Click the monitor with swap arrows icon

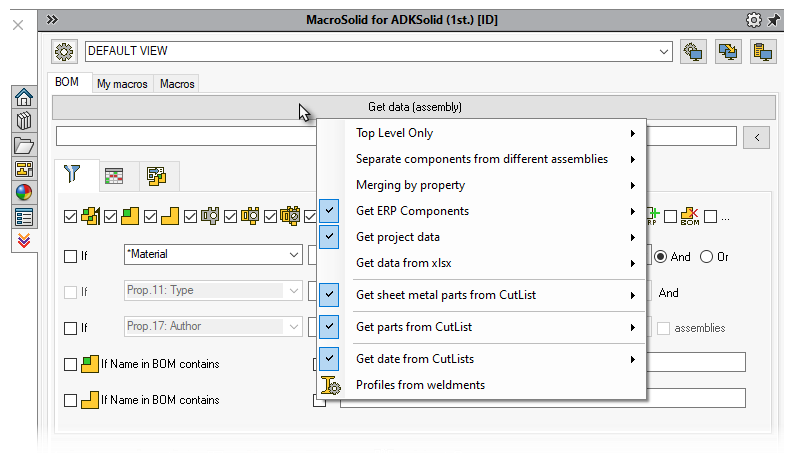[x=728, y=52]
